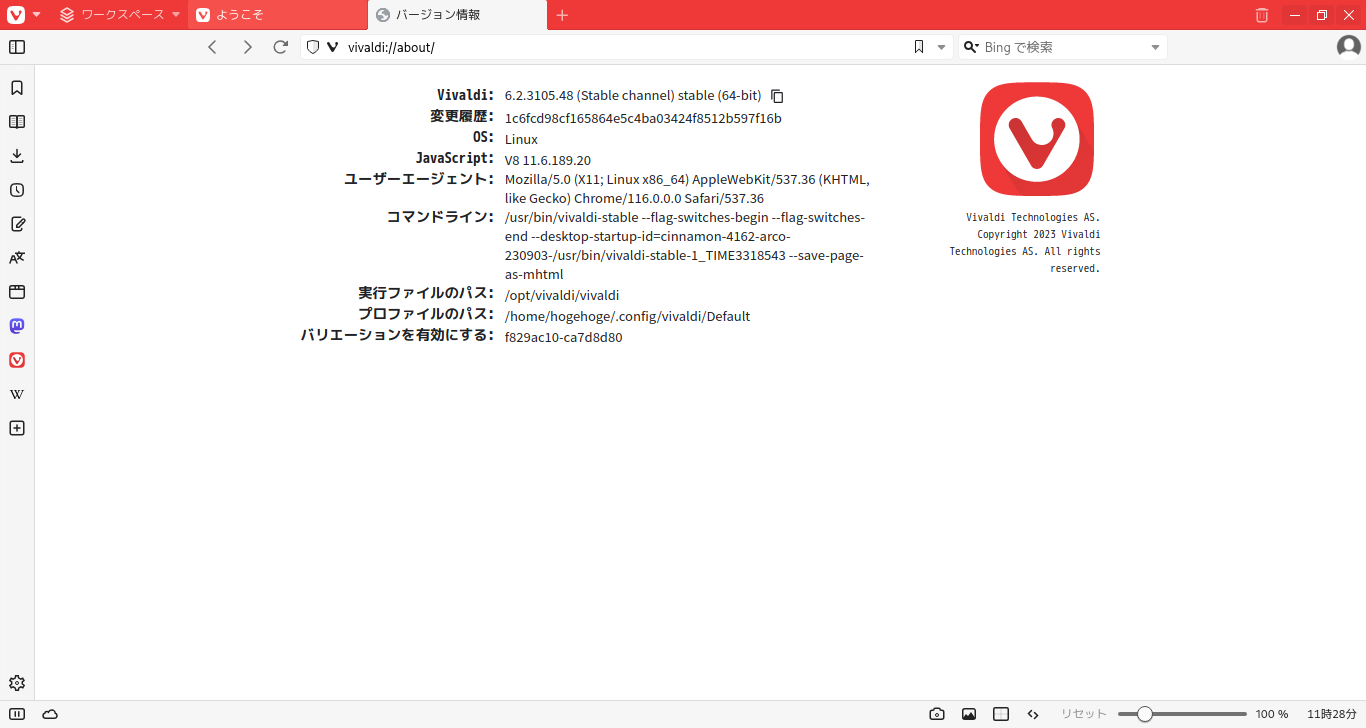Open the tracker blocker shield icon
Image resolution: width=1366 pixels, height=728 pixels.
click(312, 47)
